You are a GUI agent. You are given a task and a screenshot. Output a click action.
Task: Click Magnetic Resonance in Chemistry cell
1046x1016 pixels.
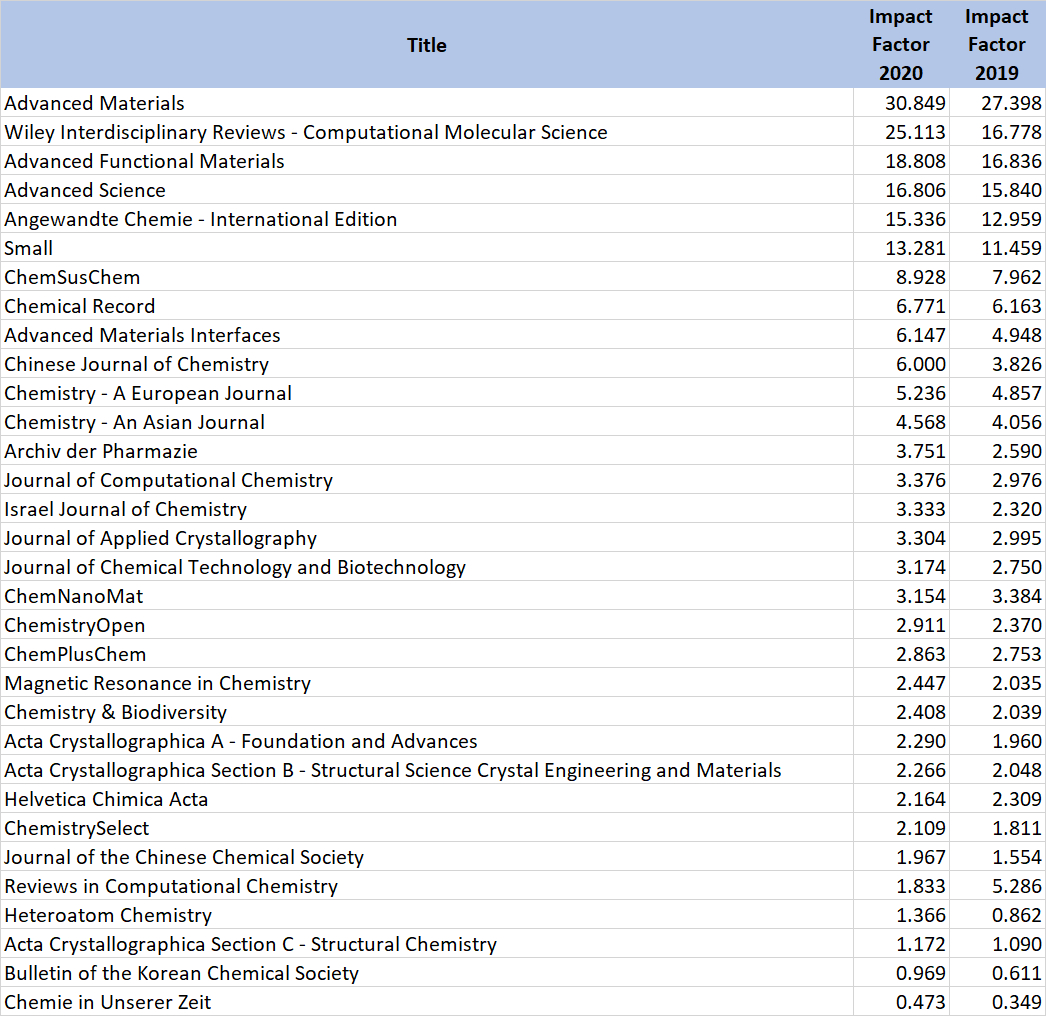[x=158, y=683]
